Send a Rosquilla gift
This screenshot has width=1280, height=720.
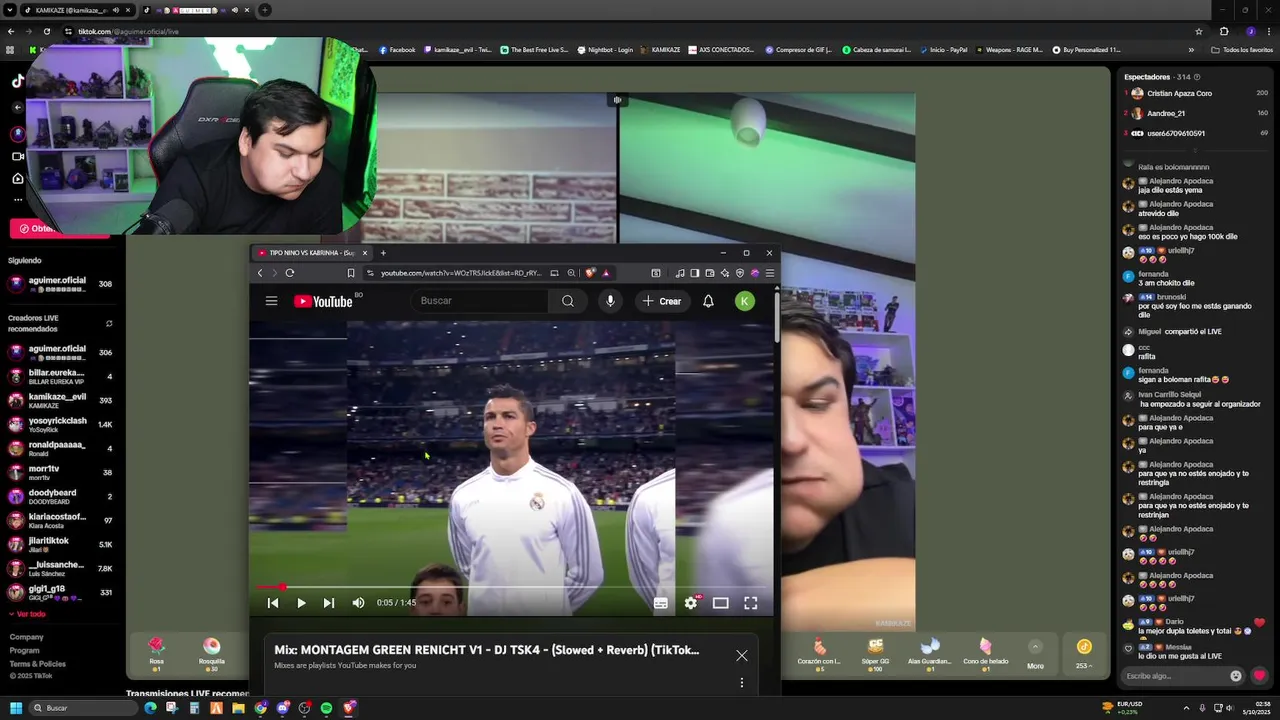pyautogui.click(x=211, y=653)
